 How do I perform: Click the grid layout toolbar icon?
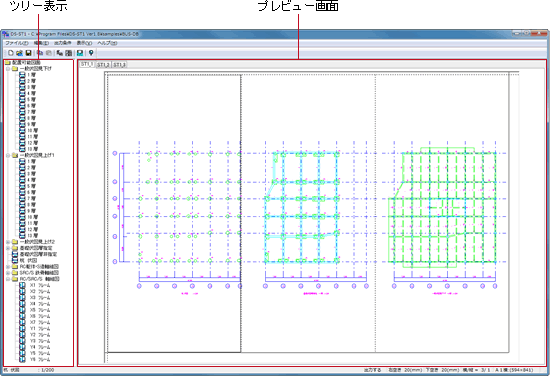pyautogui.click(x=69, y=53)
